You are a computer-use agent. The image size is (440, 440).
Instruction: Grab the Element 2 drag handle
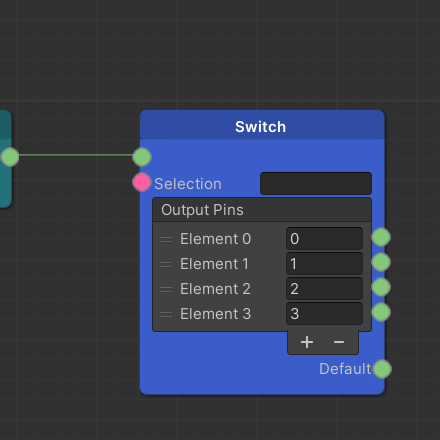click(166, 289)
